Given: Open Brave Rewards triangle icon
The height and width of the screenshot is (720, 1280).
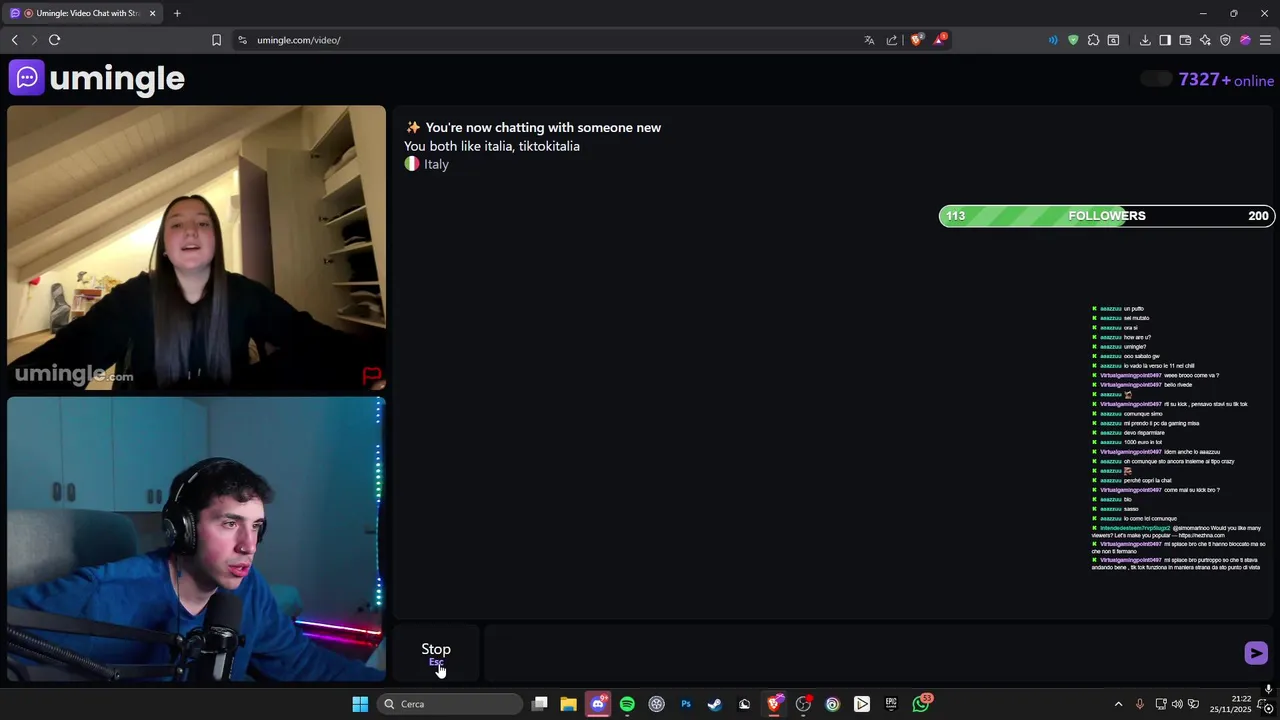Looking at the screenshot, I should pyautogui.click(x=940, y=40).
